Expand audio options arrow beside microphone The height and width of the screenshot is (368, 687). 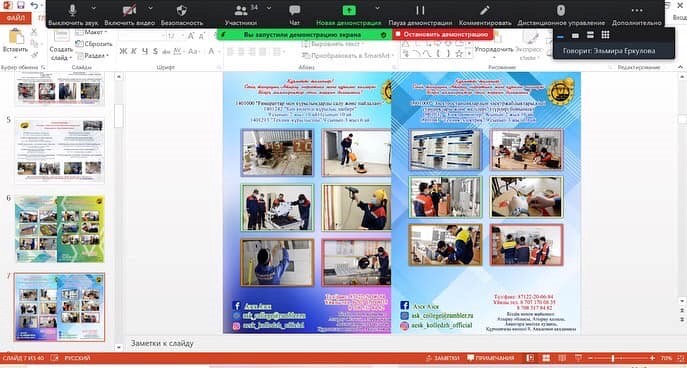click(94, 8)
